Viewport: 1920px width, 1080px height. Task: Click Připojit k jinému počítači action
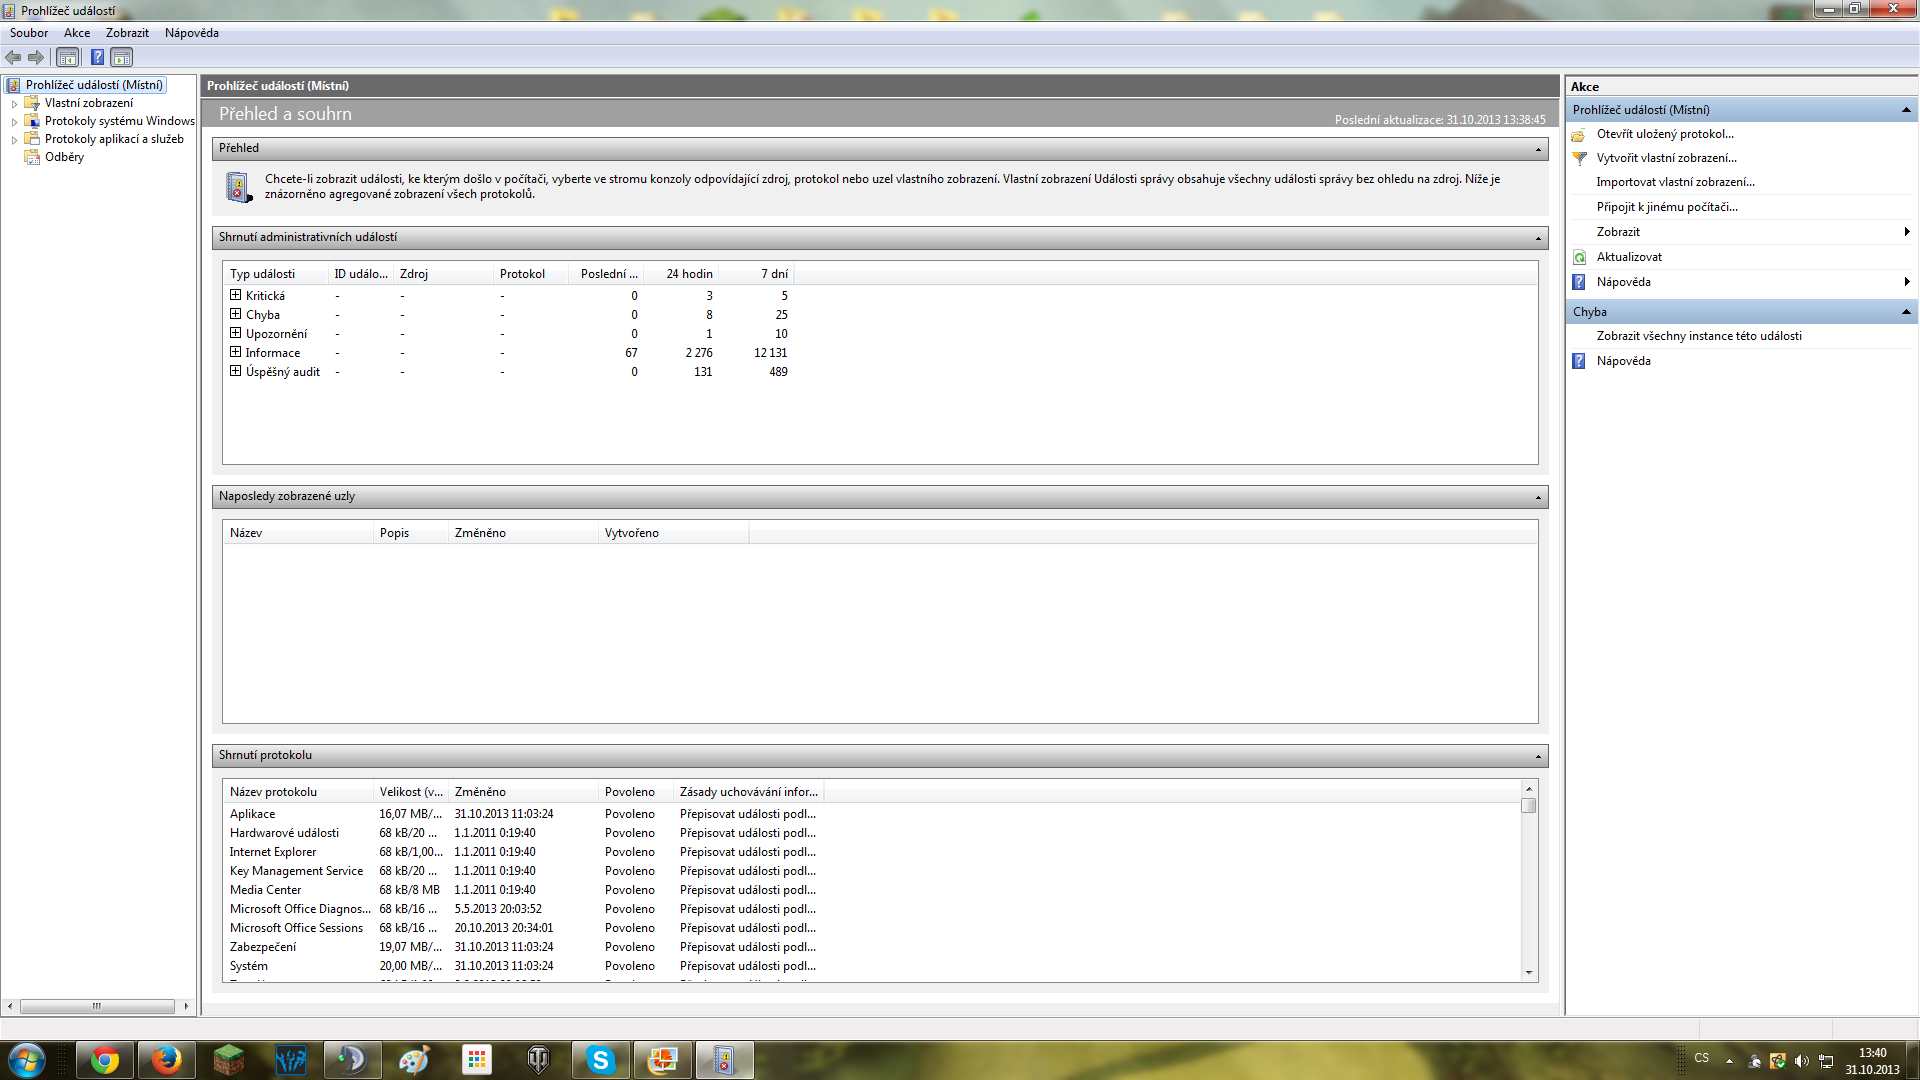[1667, 207]
